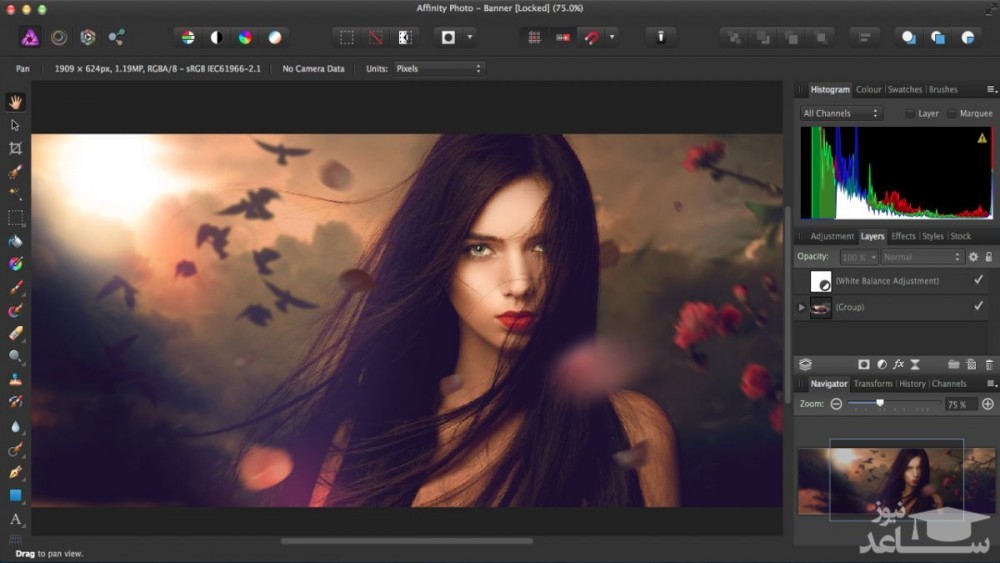Choose the Text tool in left toolbar
This screenshot has height=563, width=1000.
click(15, 519)
